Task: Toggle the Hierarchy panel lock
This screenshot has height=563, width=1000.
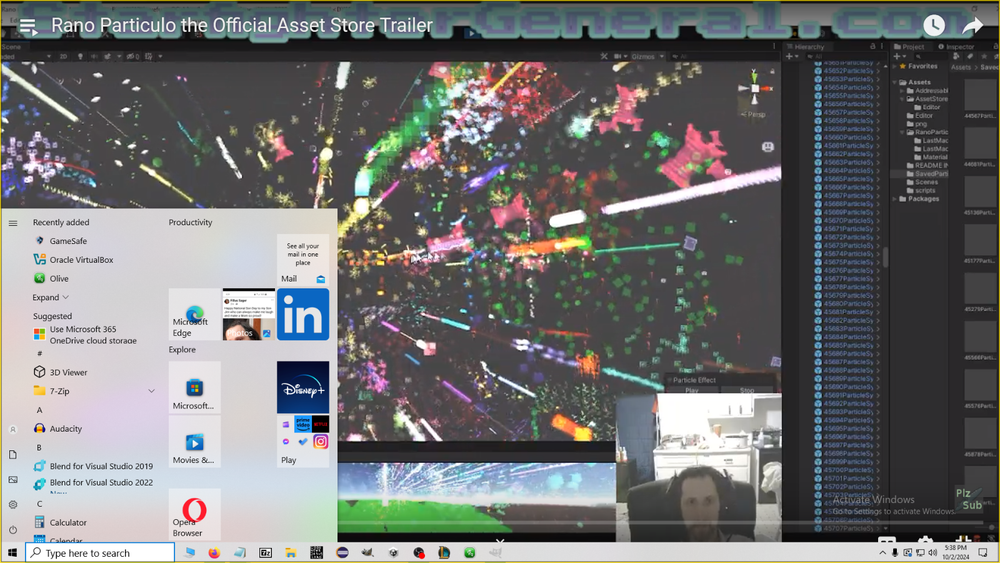Action: pyautogui.click(x=872, y=47)
